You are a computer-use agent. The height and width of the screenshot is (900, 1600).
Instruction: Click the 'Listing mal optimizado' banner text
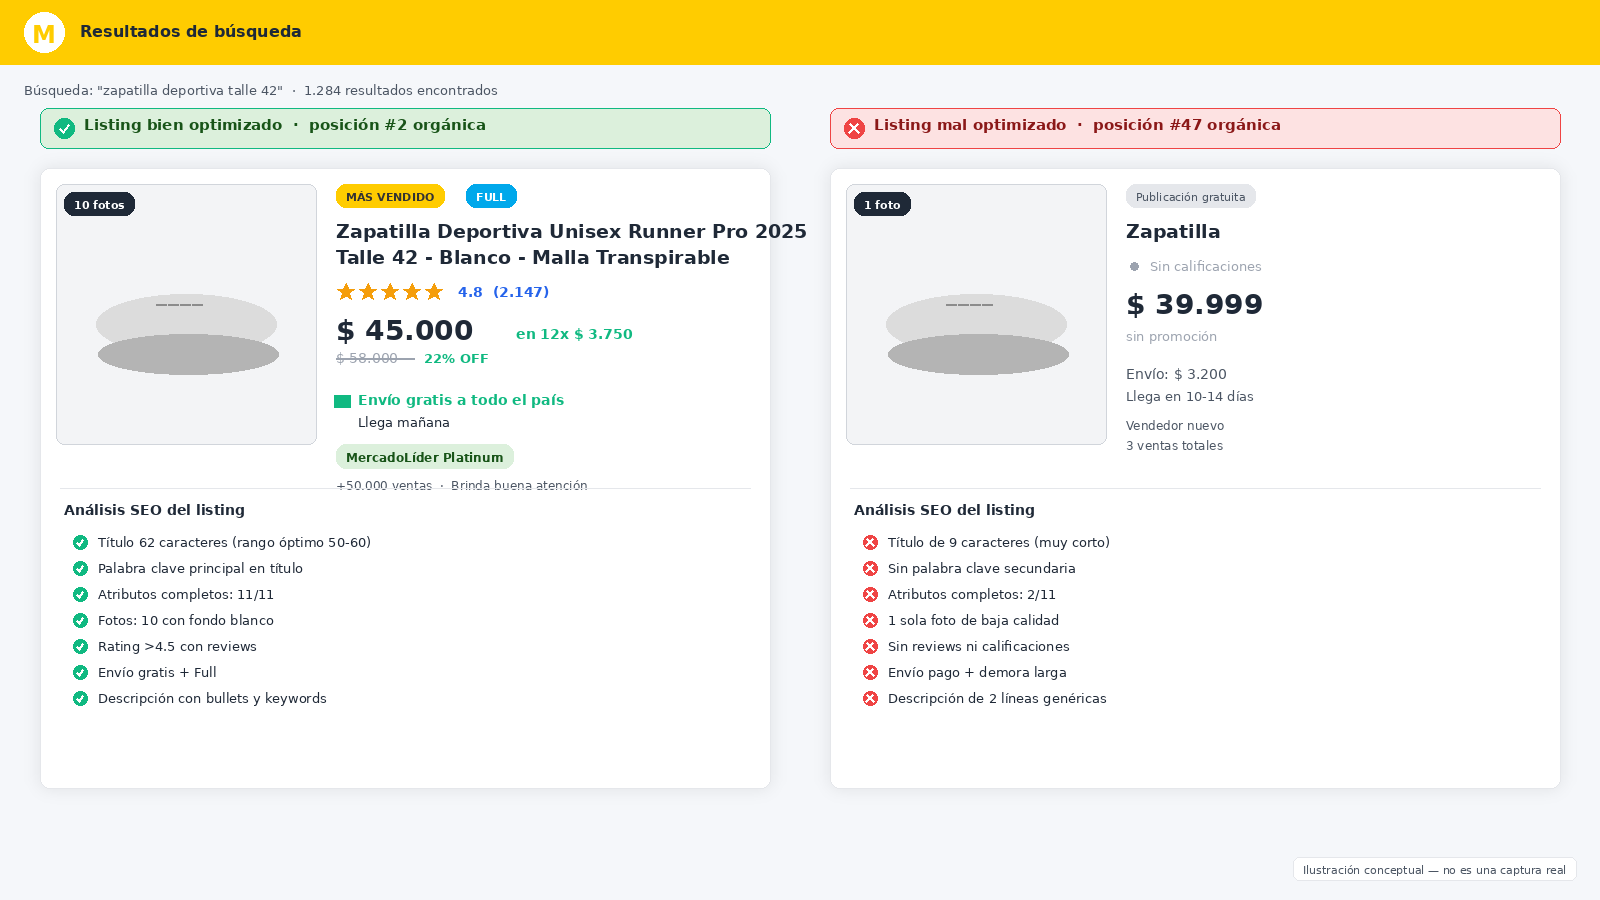click(x=1077, y=125)
